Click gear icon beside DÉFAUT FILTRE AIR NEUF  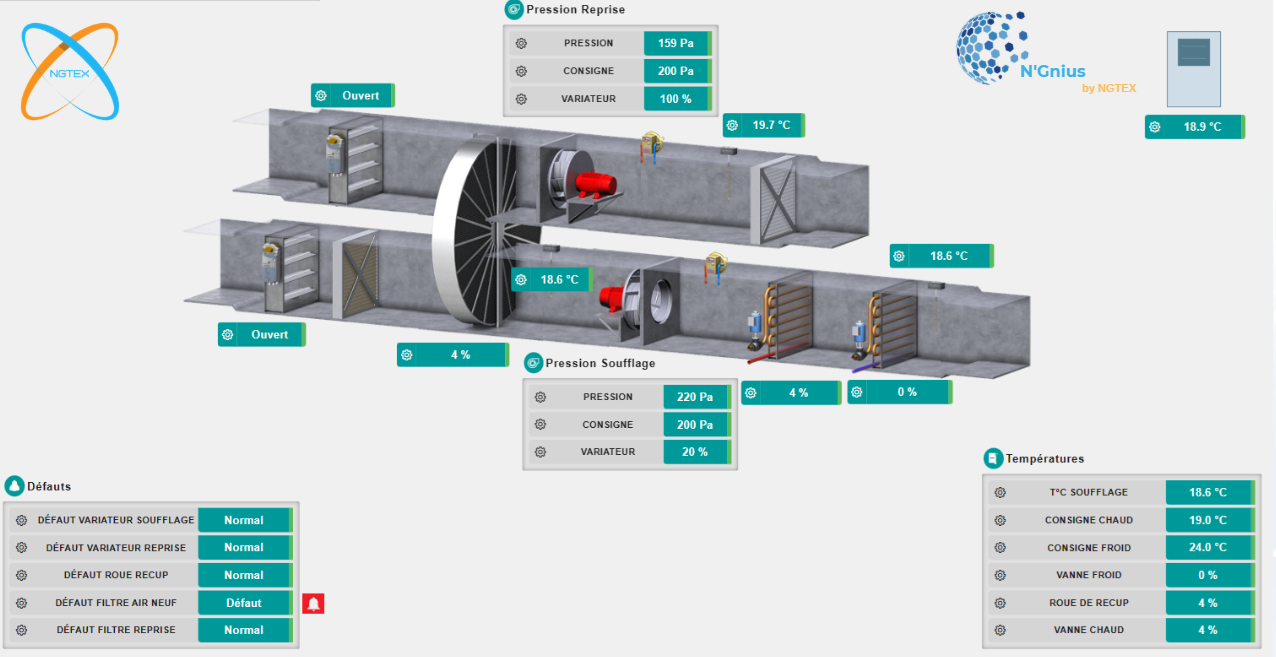click(21, 603)
